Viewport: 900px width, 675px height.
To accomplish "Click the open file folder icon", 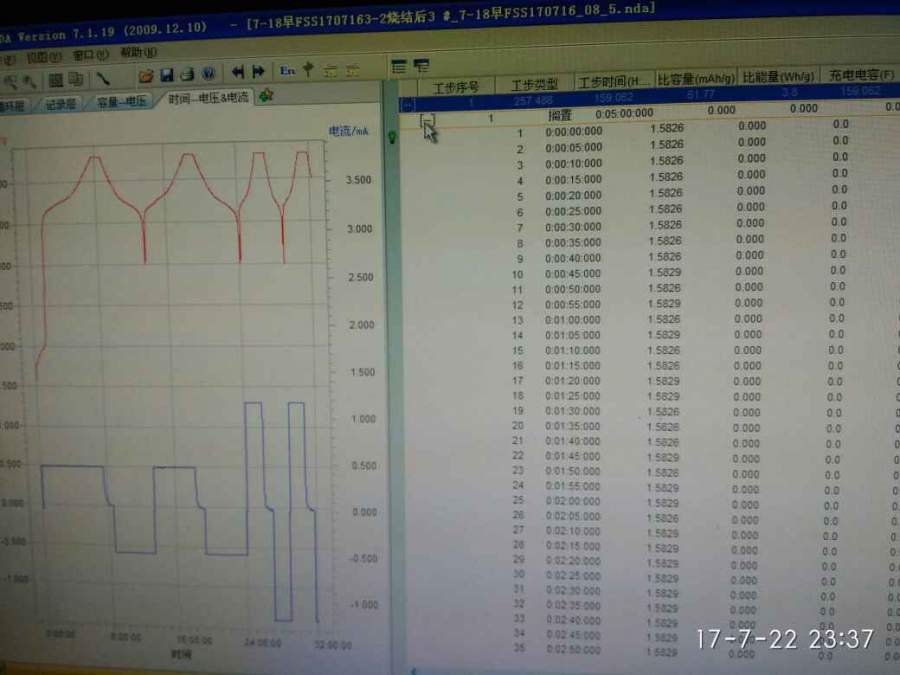I will [x=146, y=75].
